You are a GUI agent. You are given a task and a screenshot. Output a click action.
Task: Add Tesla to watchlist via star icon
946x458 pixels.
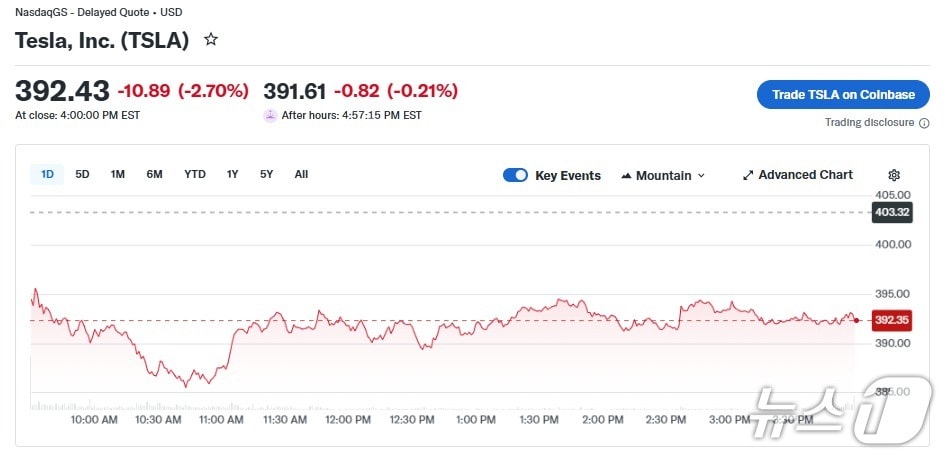tap(211, 40)
